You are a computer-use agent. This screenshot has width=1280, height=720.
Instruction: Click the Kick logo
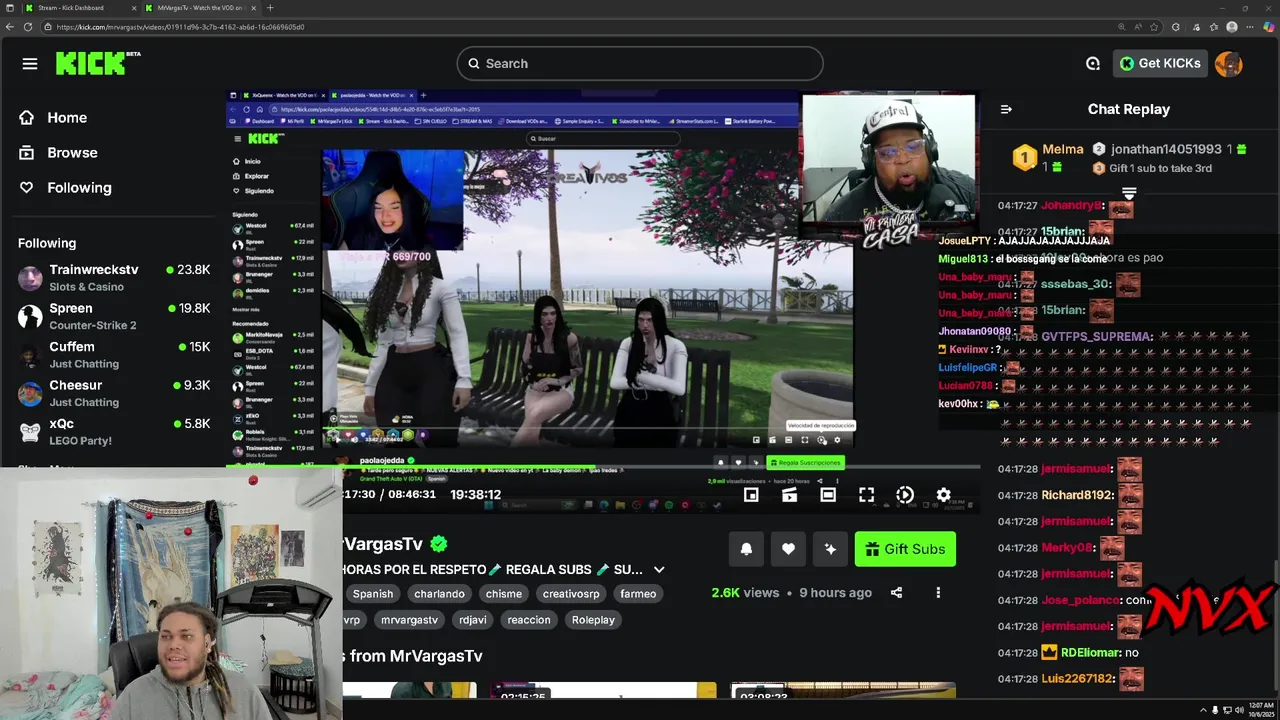[x=97, y=63]
